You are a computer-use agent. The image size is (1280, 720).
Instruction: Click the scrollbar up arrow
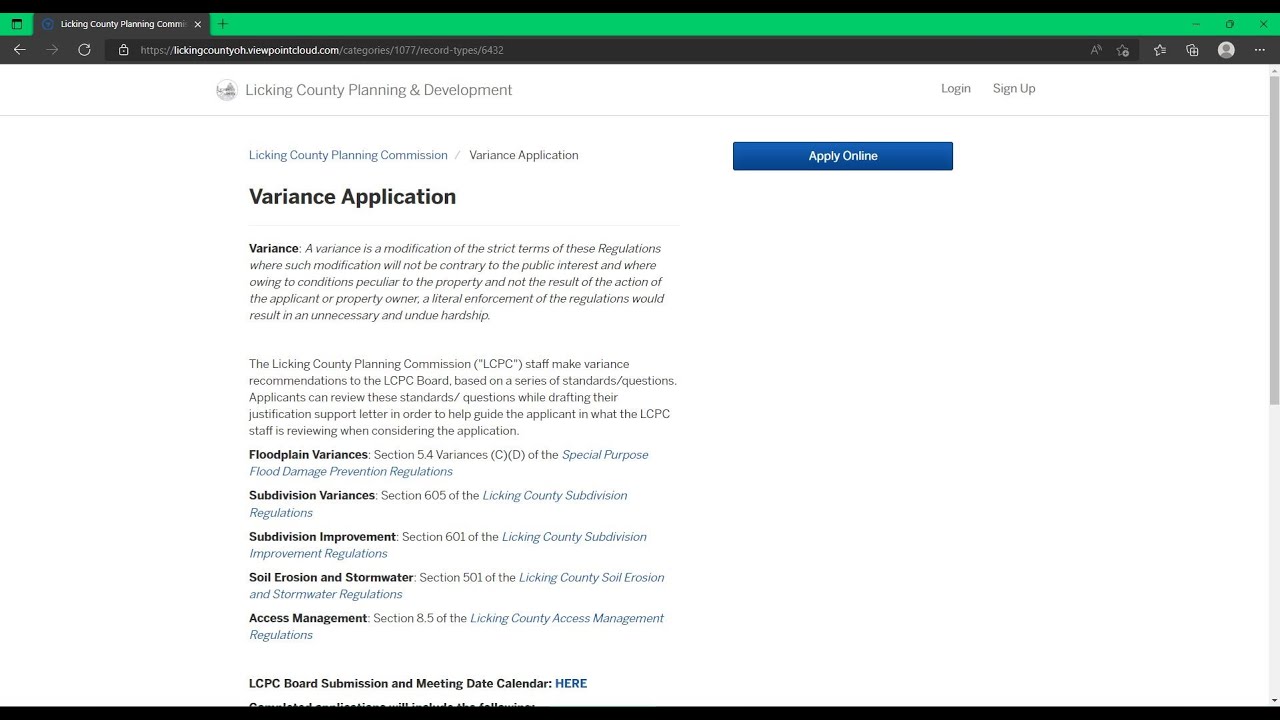pyautogui.click(x=1274, y=70)
